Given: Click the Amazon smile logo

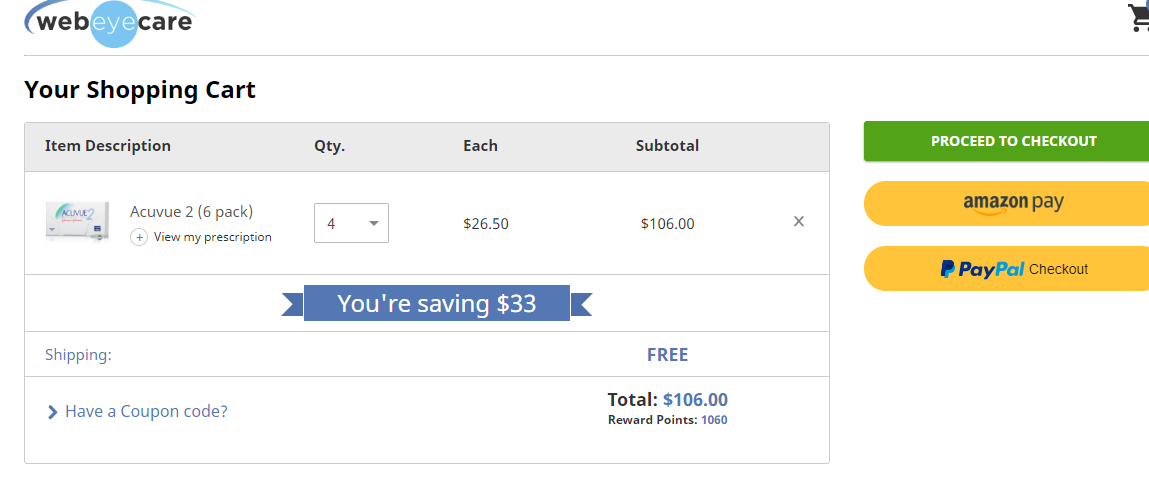Looking at the screenshot, I should pyautogui.click(x=987, y=212).
